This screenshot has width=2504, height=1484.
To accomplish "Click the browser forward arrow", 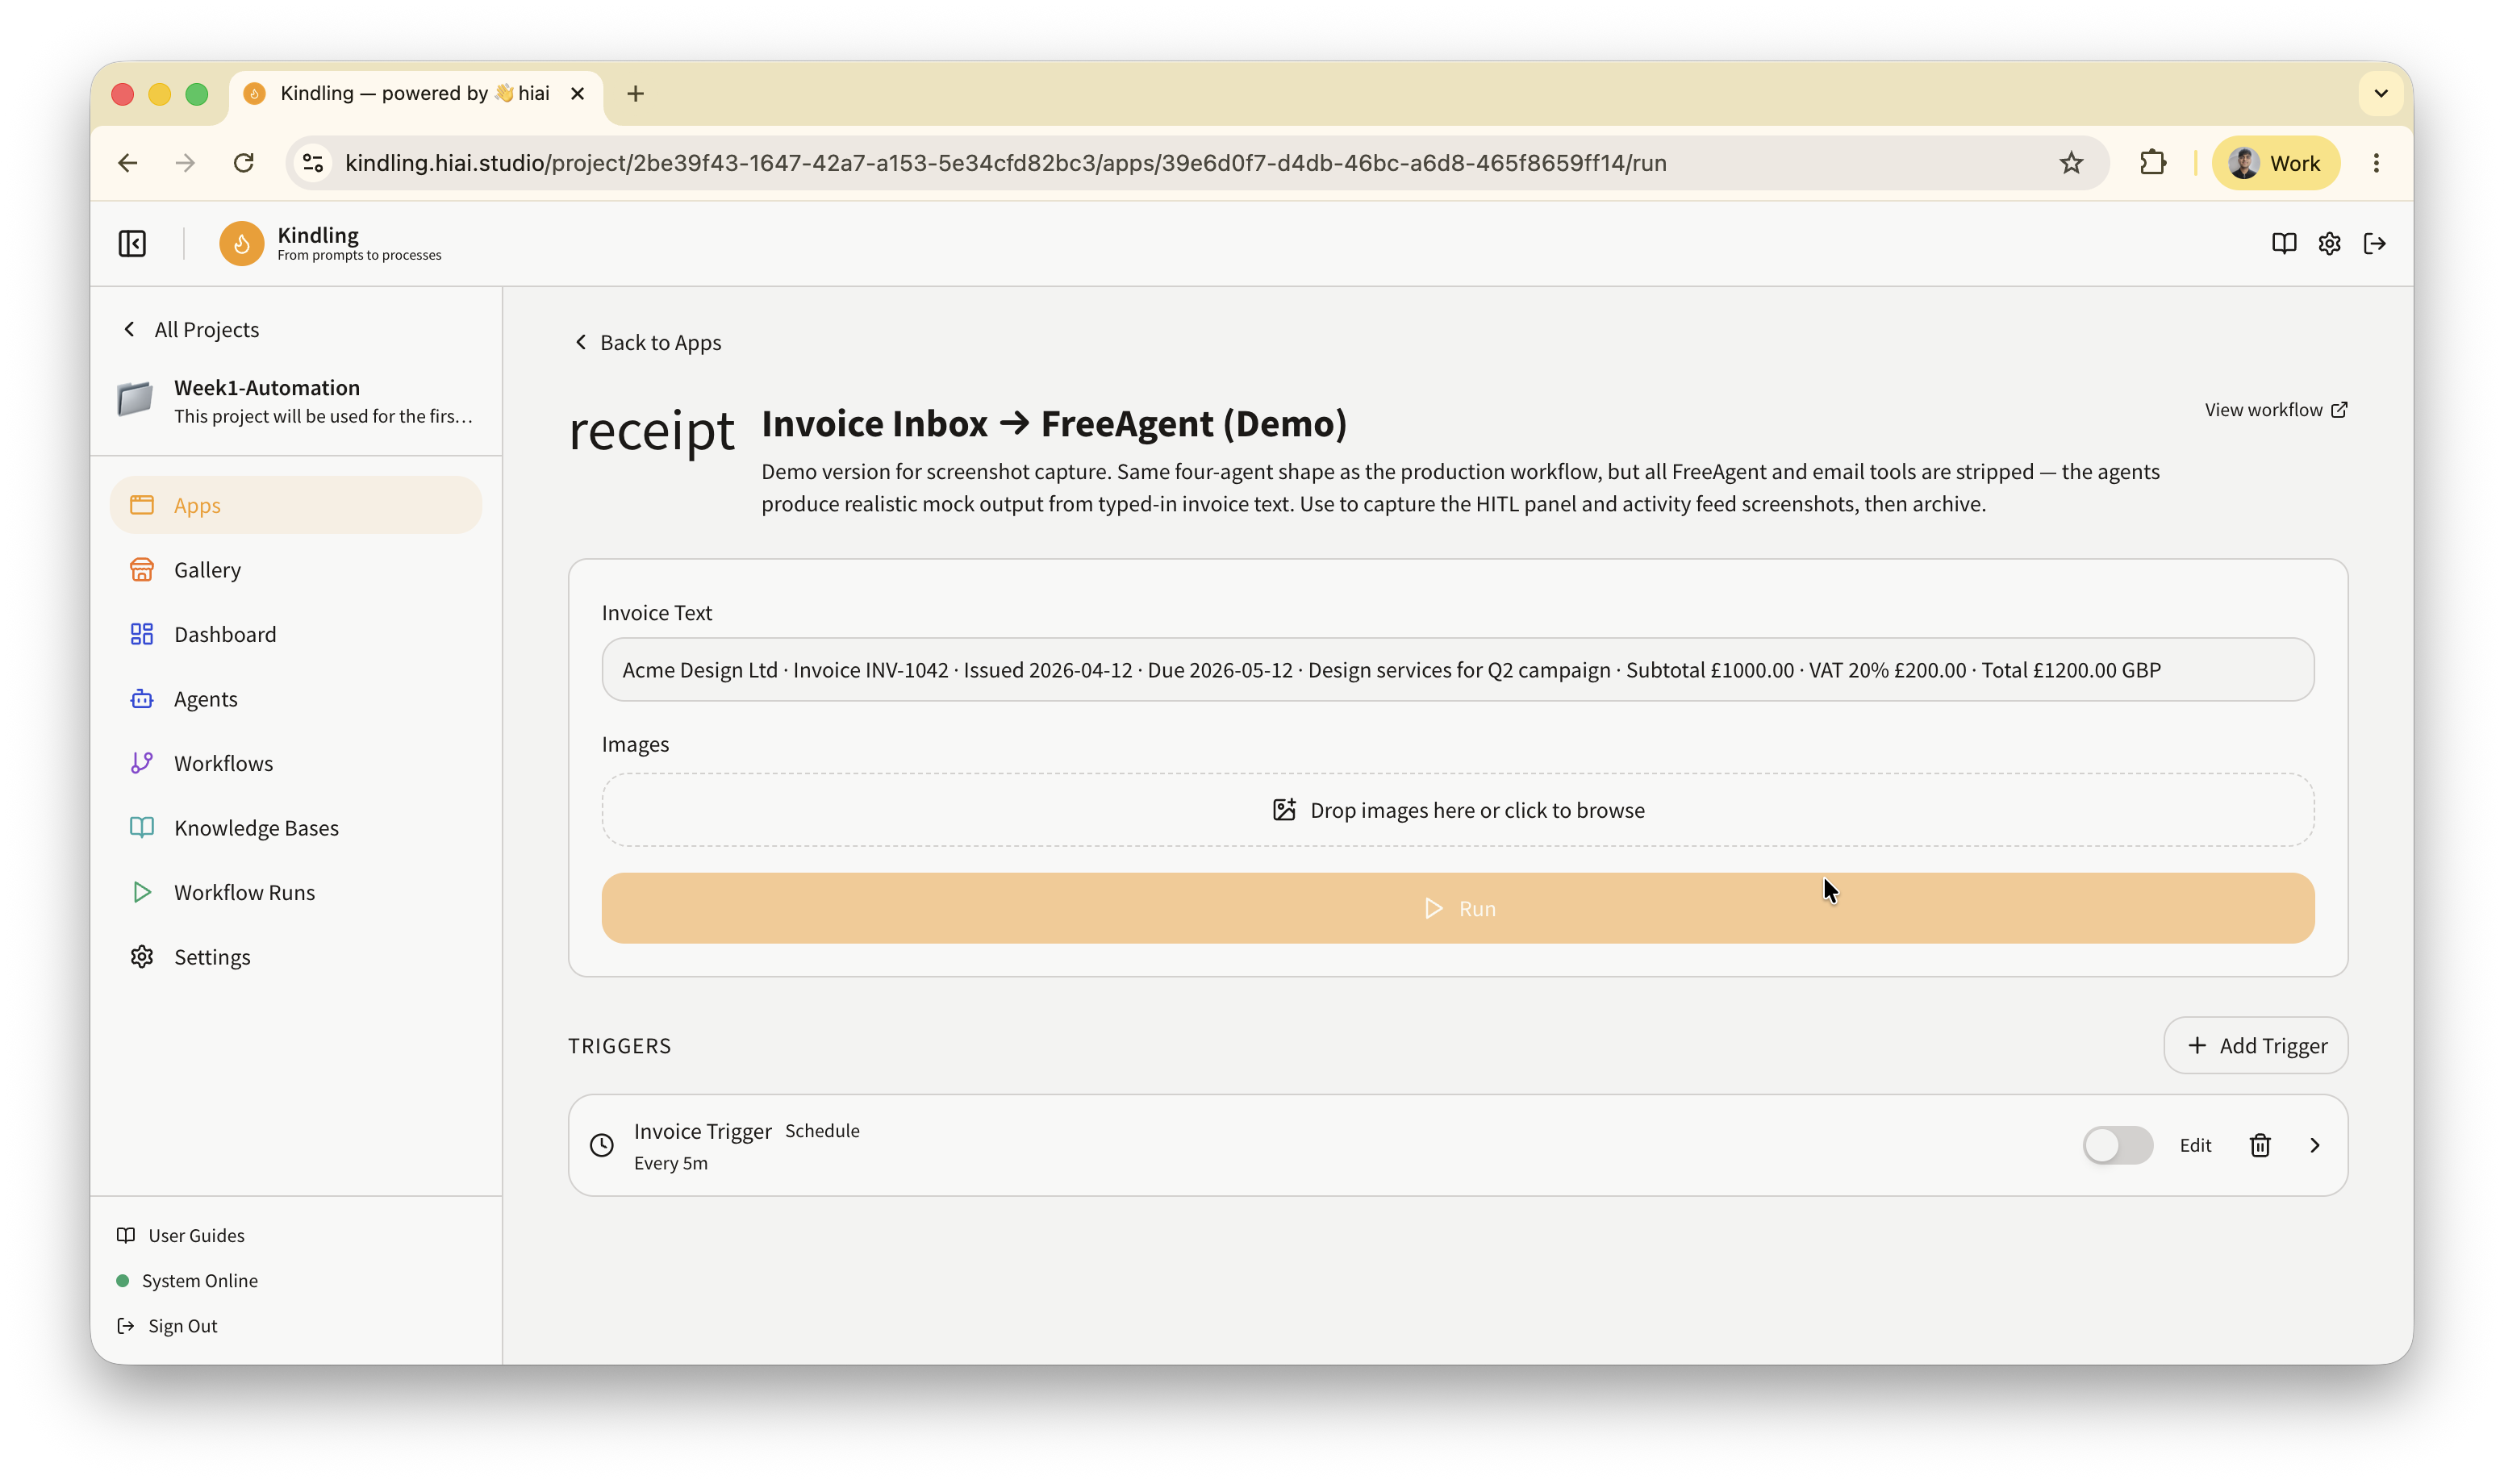I will tap(185, 163).
